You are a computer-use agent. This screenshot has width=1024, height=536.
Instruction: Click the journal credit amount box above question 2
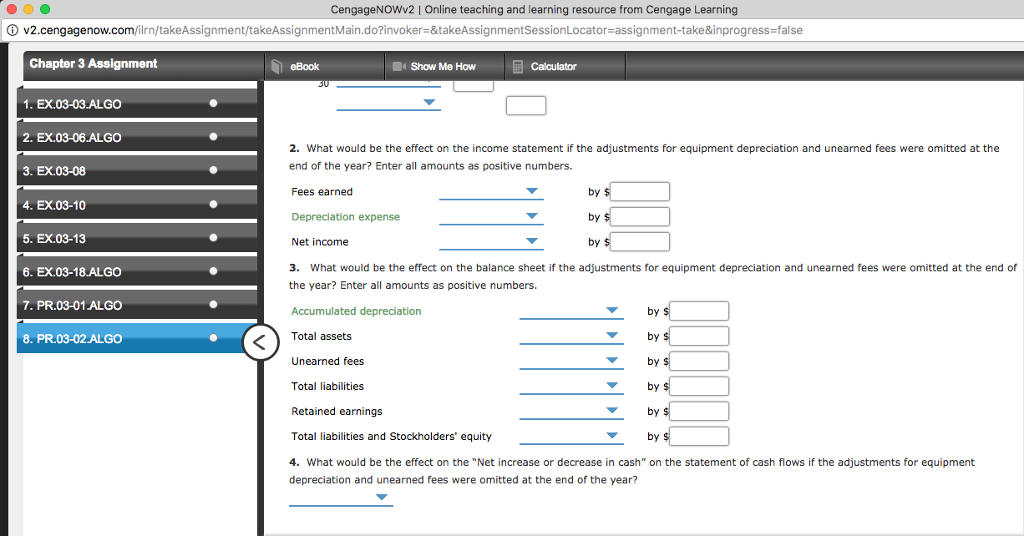[x=526, y=106]
